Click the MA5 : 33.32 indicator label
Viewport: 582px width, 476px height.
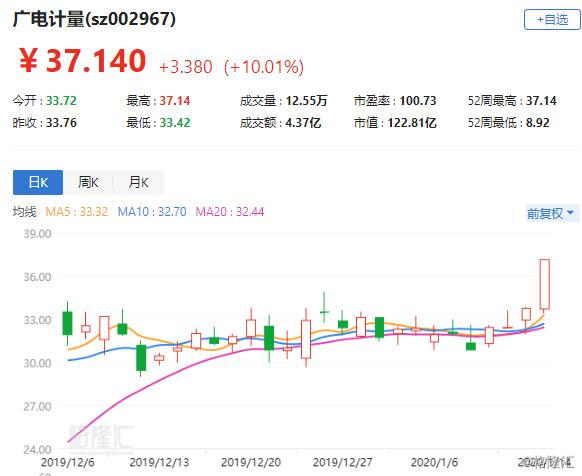[76, 212]
